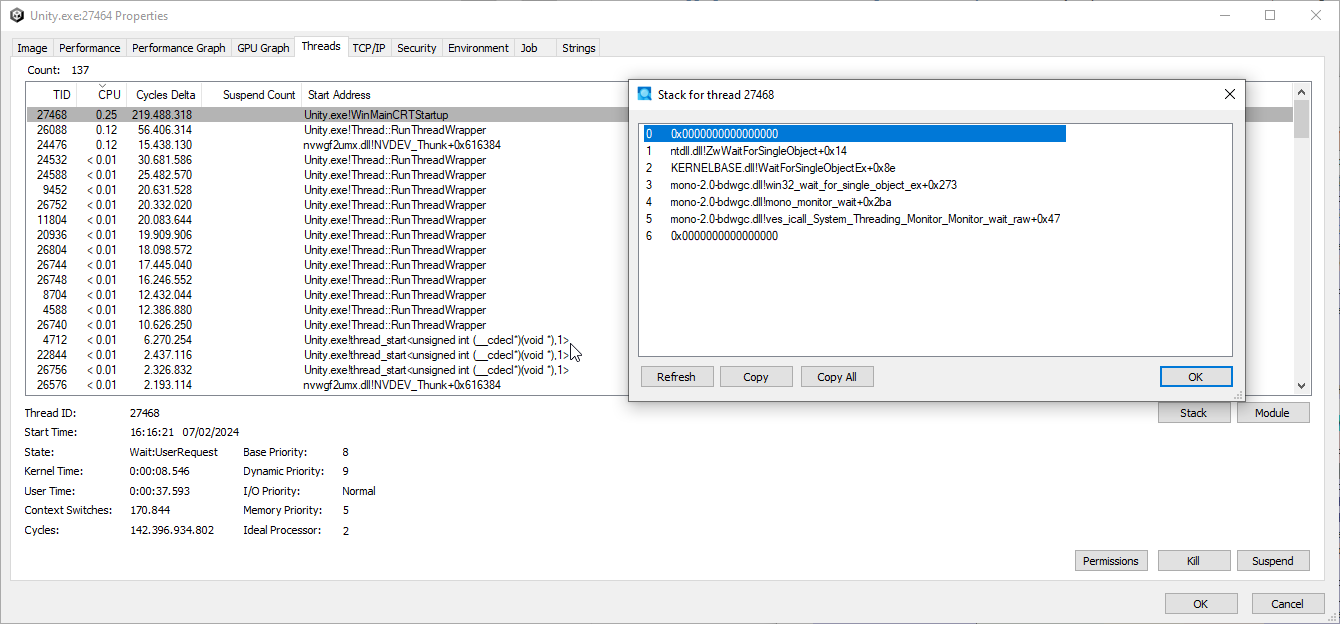Click the Unity.exe Properties title bar icon
This screenshot has height=624, width=1340.
tap(16, 15)
